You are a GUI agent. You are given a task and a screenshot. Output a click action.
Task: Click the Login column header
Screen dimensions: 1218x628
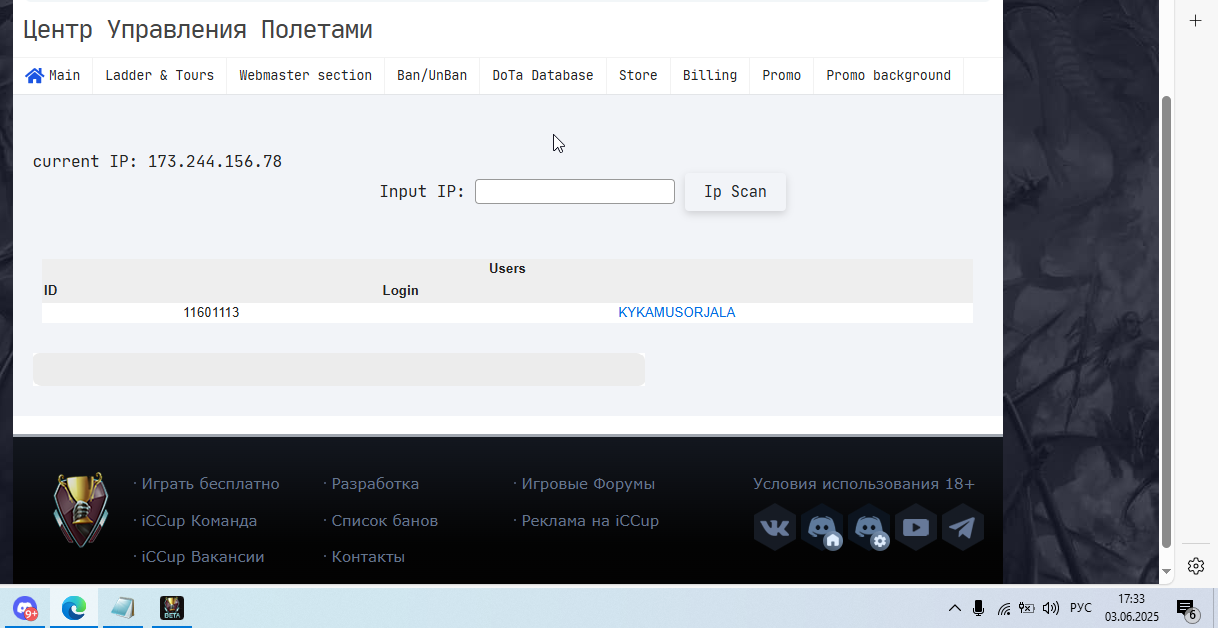coord(400,291)
